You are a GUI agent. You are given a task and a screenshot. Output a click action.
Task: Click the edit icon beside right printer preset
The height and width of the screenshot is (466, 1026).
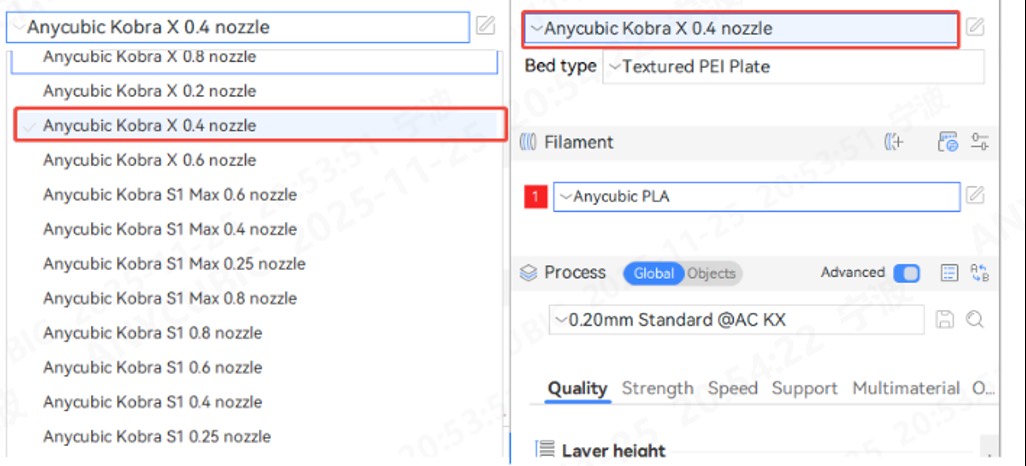pyautogui.click(x=975, y=27)
